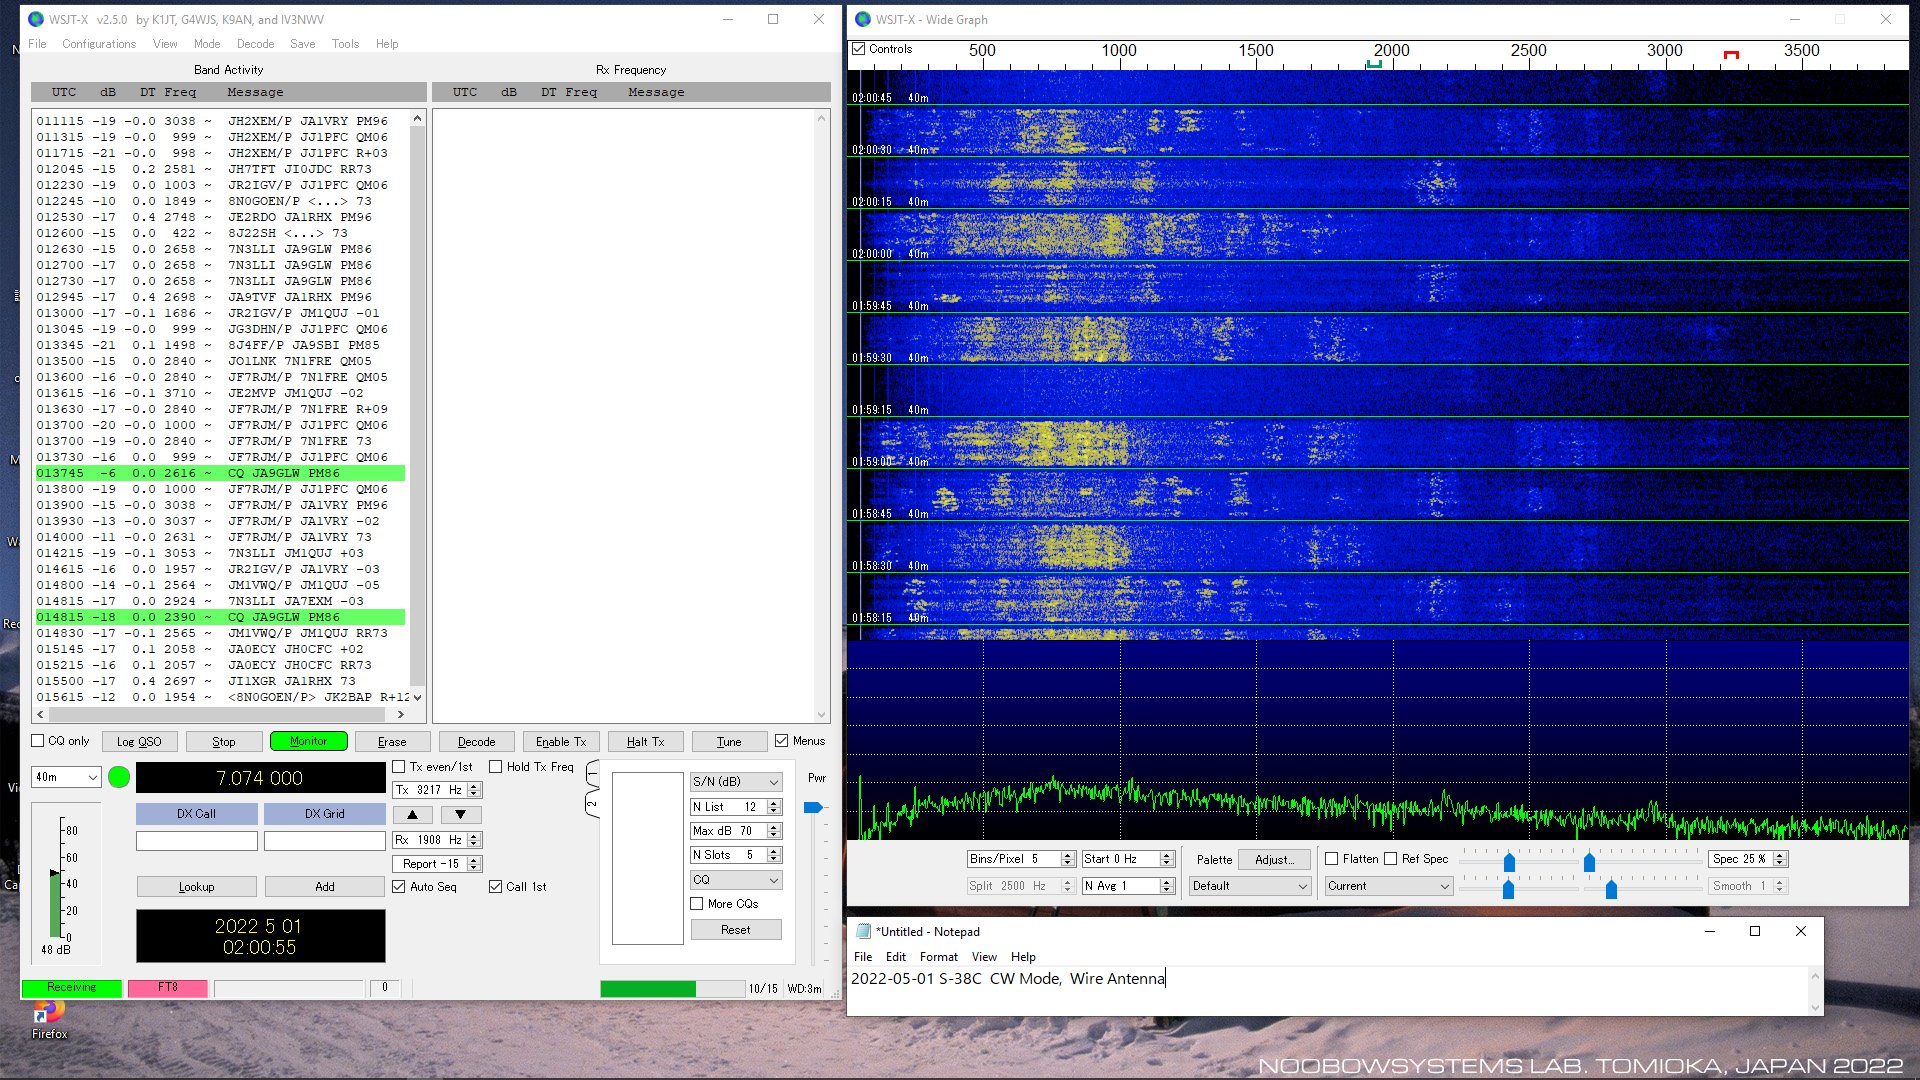Click the Tx 3217 Hz frequency spinner
The width and height of the screenshot is (1920, 1080).
(437, 790)
